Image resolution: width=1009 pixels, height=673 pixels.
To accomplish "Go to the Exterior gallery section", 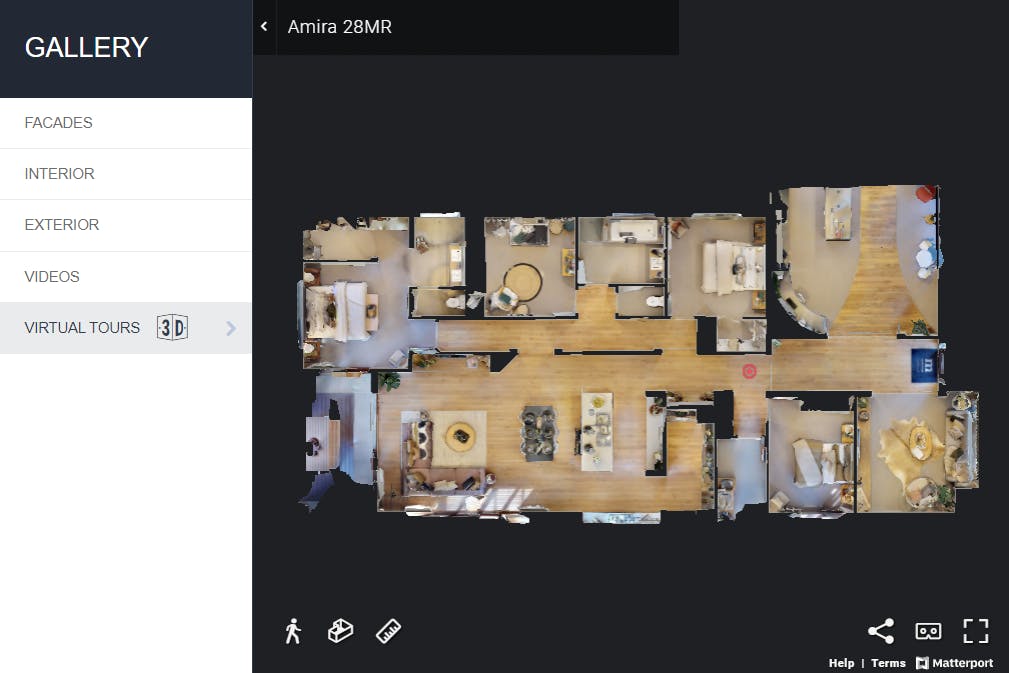I will point(61,225).
